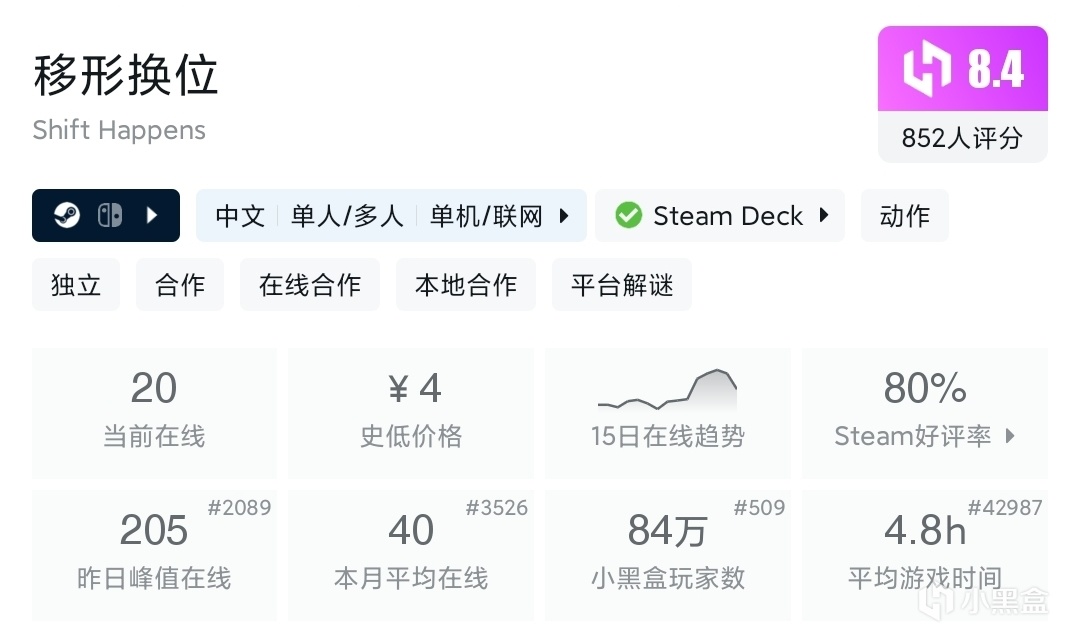The width and height of the screenshot is (1080, 637).
Task: Open the 平均游戏时间 4.8h card
Action: coord(924,554)
